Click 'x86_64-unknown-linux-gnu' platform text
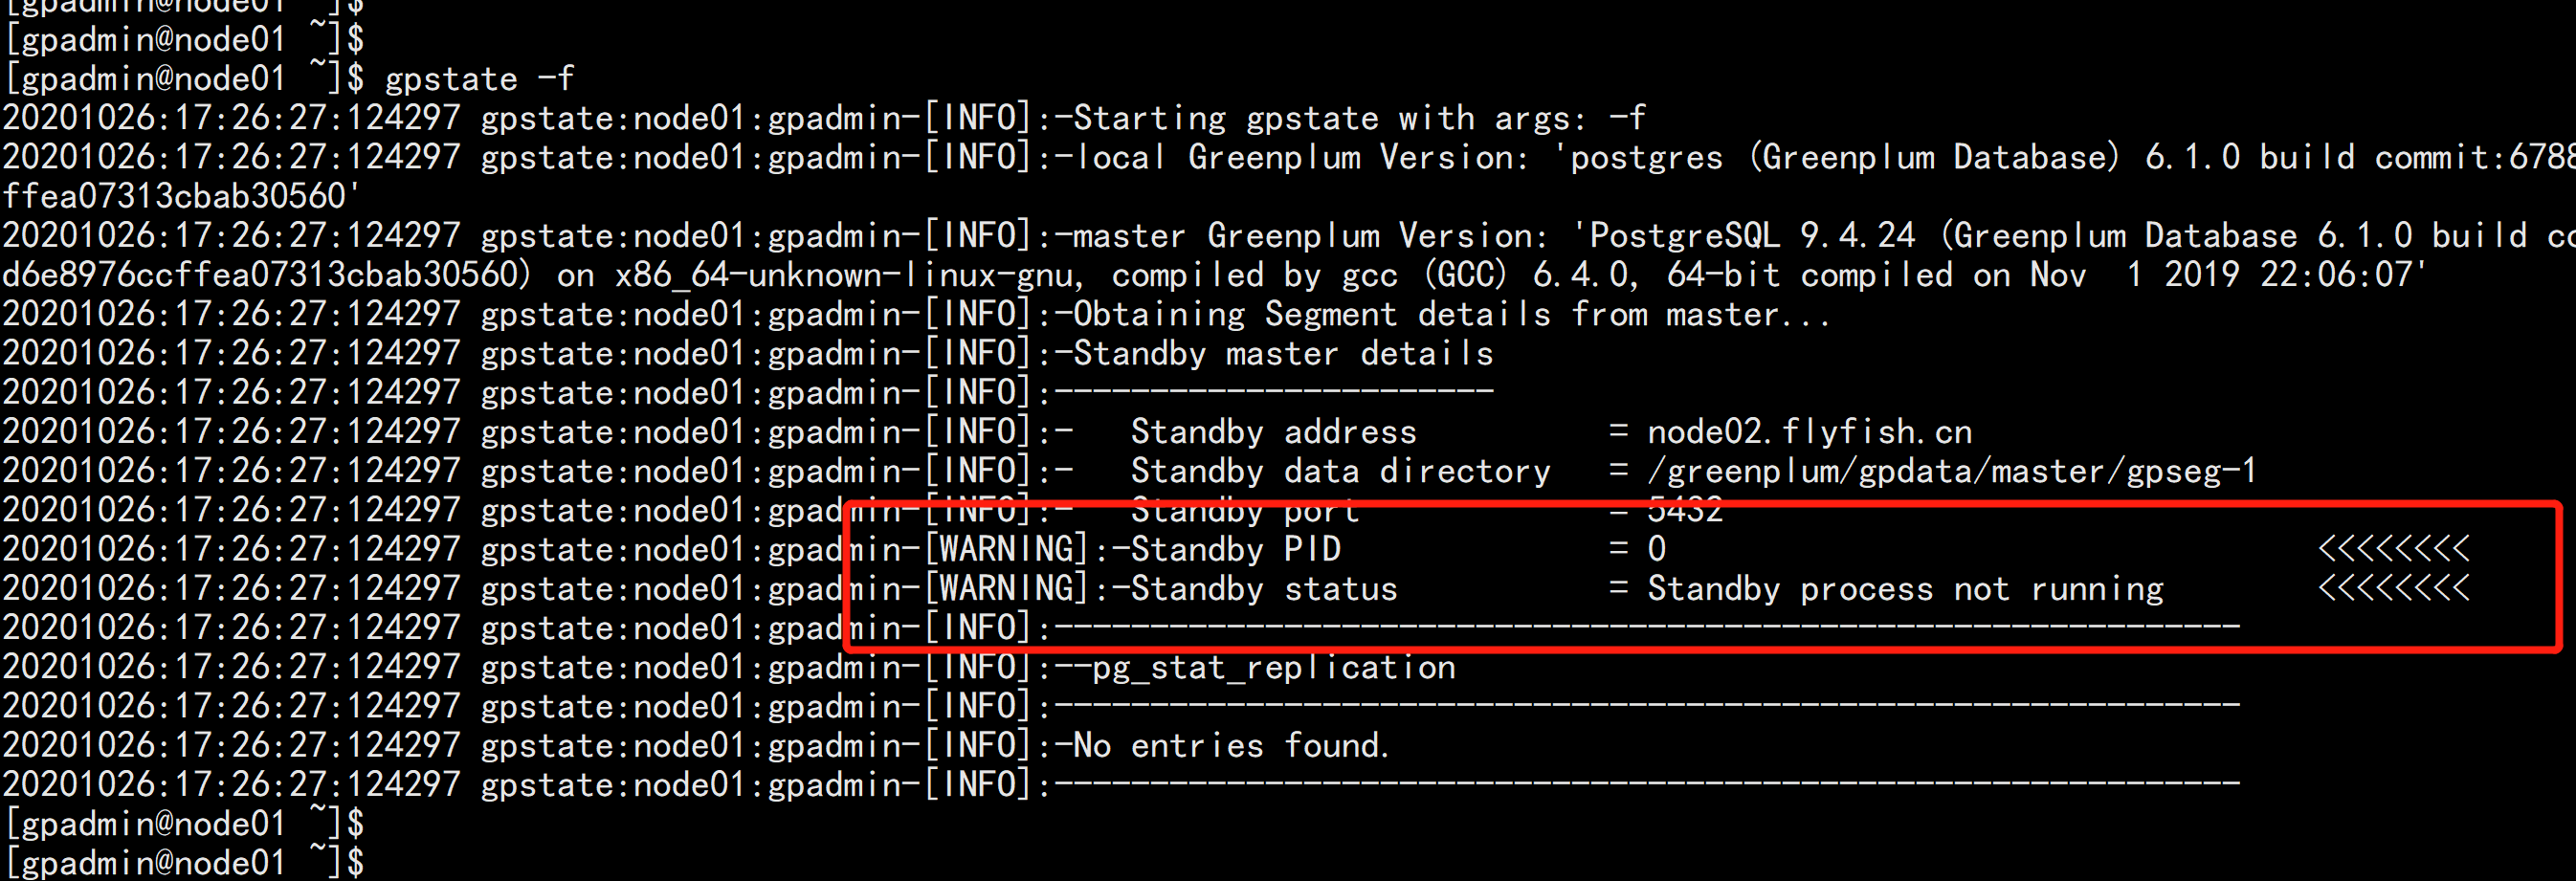This screenshot has height=881, width=2576. click(x=844, y=275)
